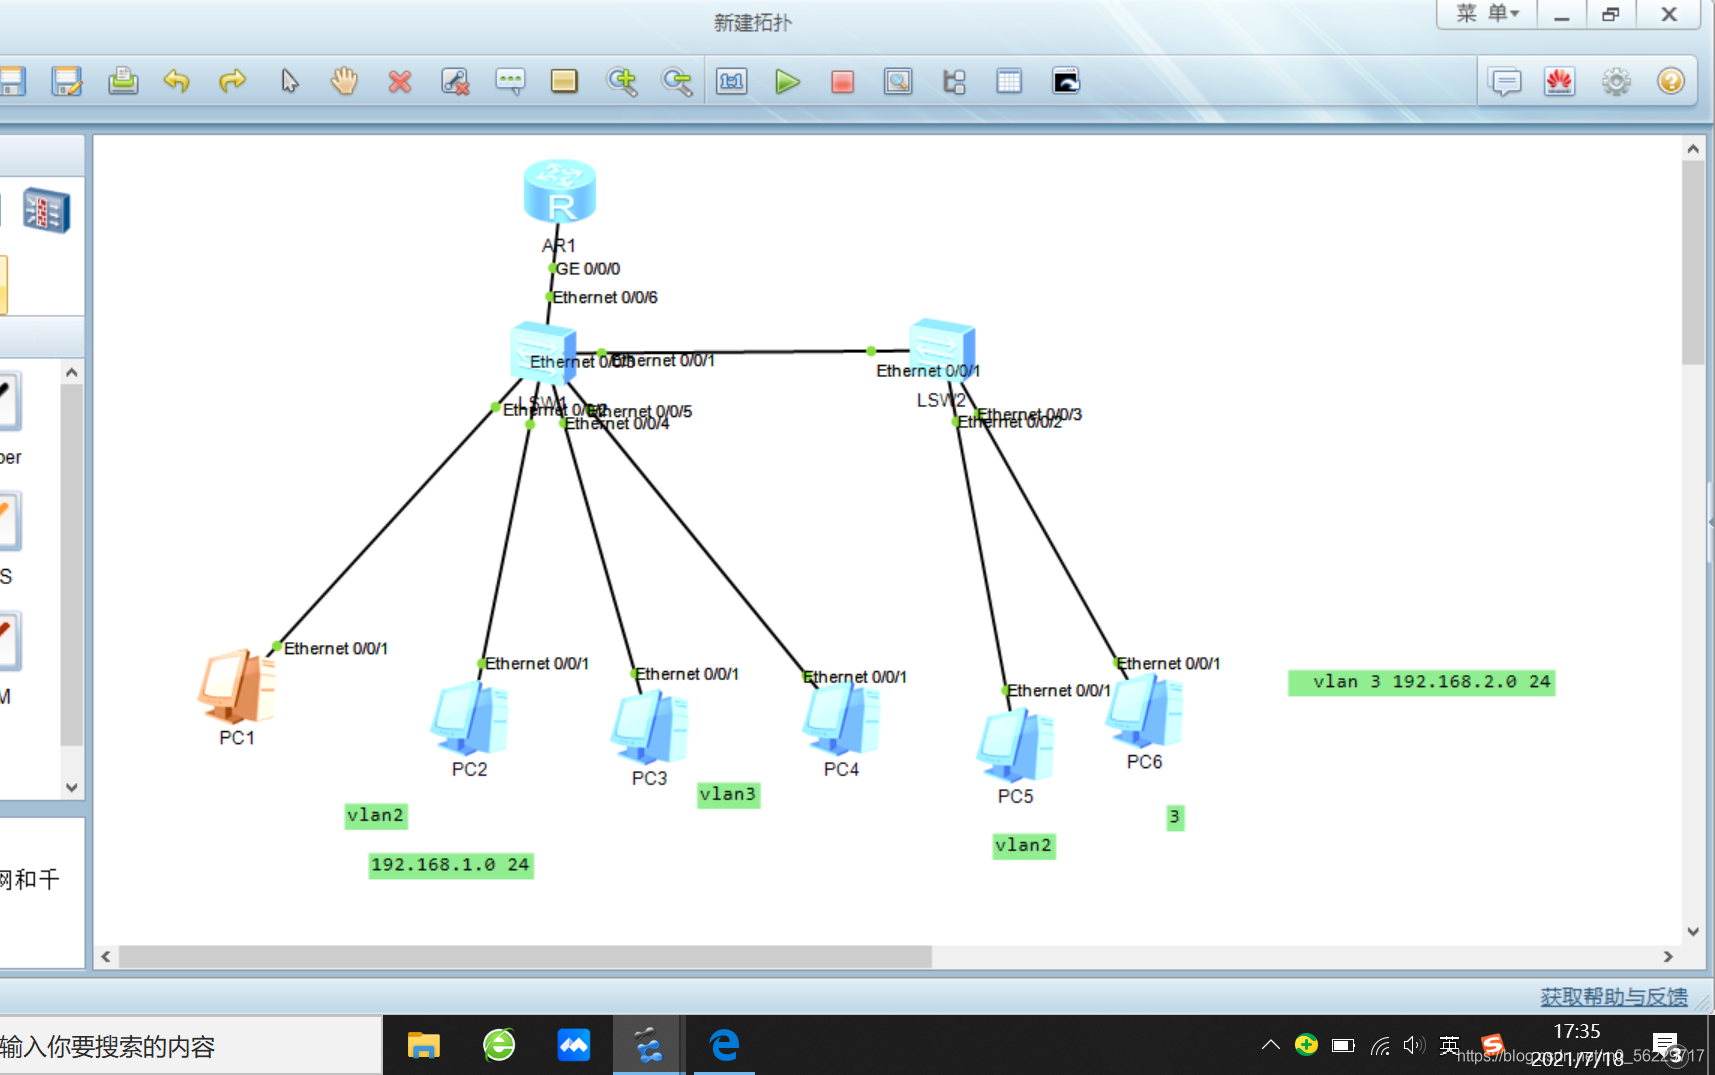The width and height of the screenshot is (1715, 1075).
Task: Activate the delete (red X) tool
Action: coord(400,81)
